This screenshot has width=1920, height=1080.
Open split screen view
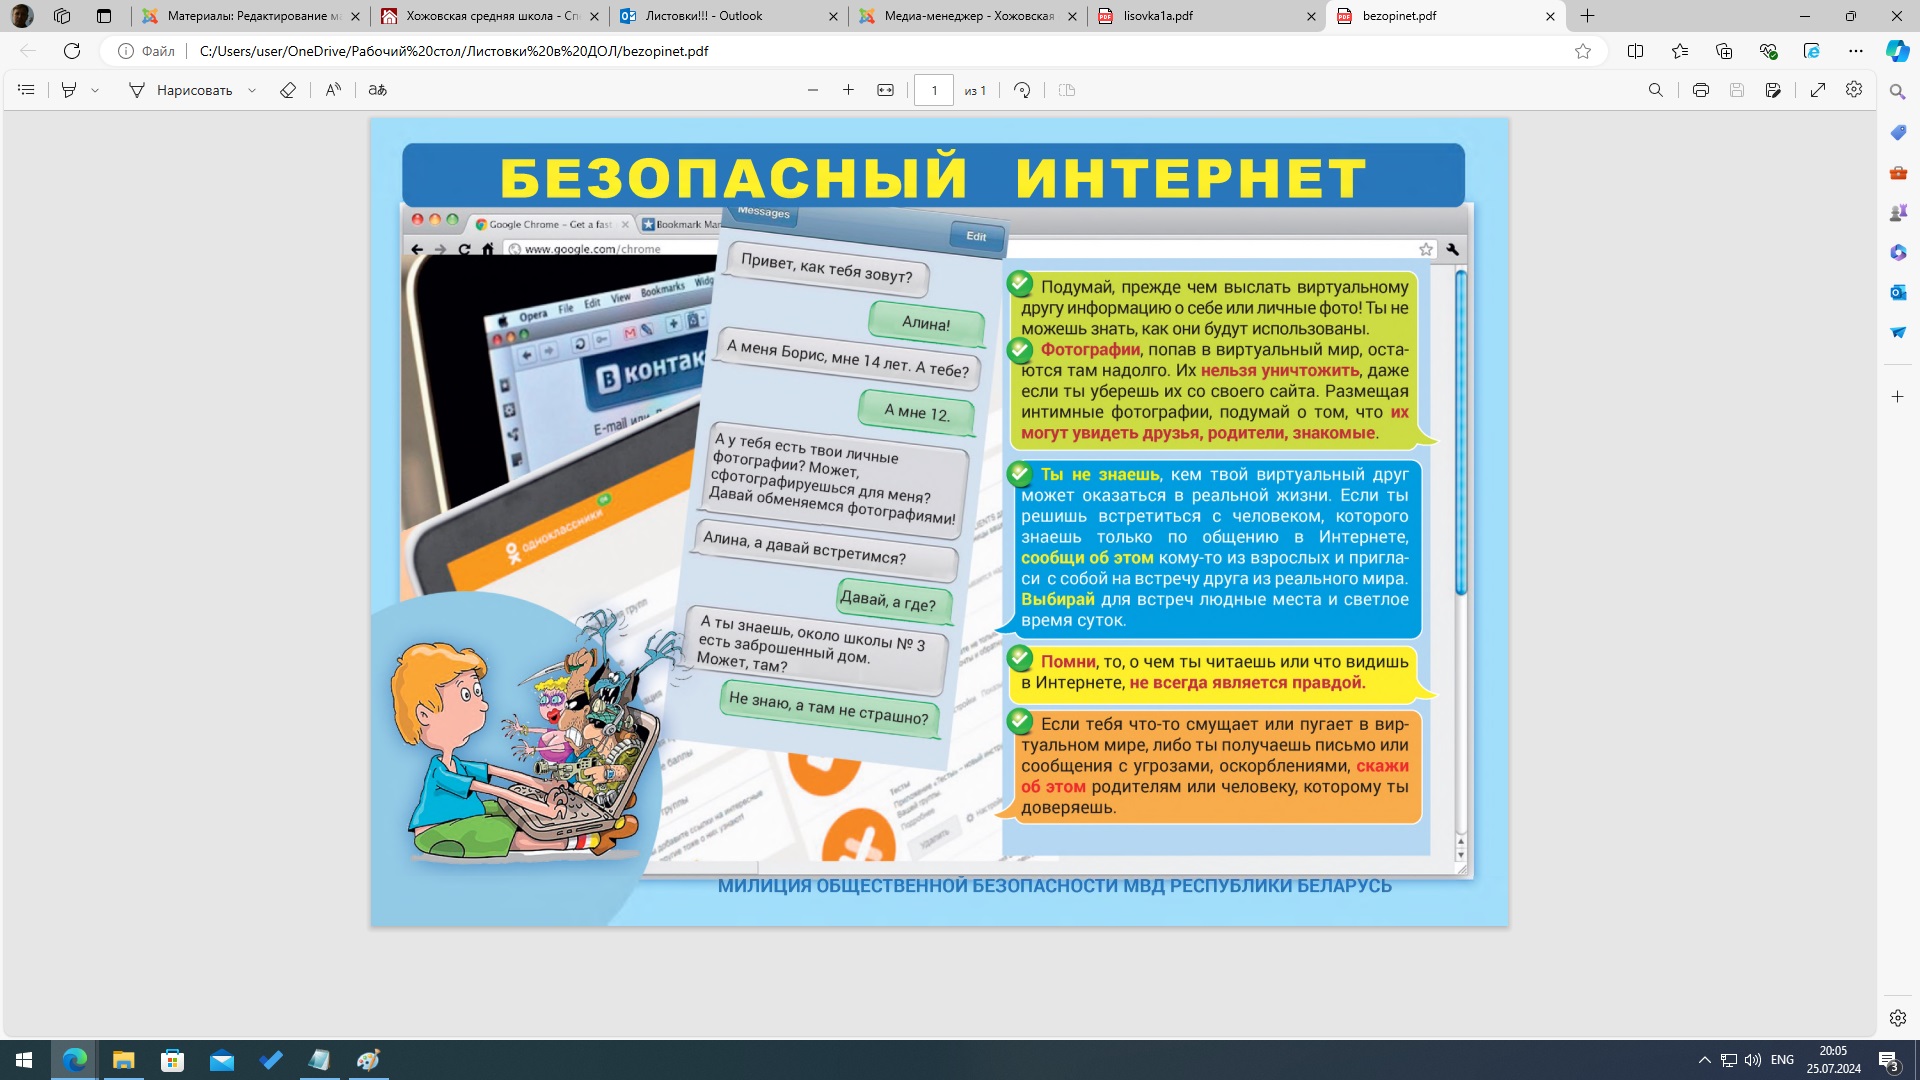[1636, 51]
